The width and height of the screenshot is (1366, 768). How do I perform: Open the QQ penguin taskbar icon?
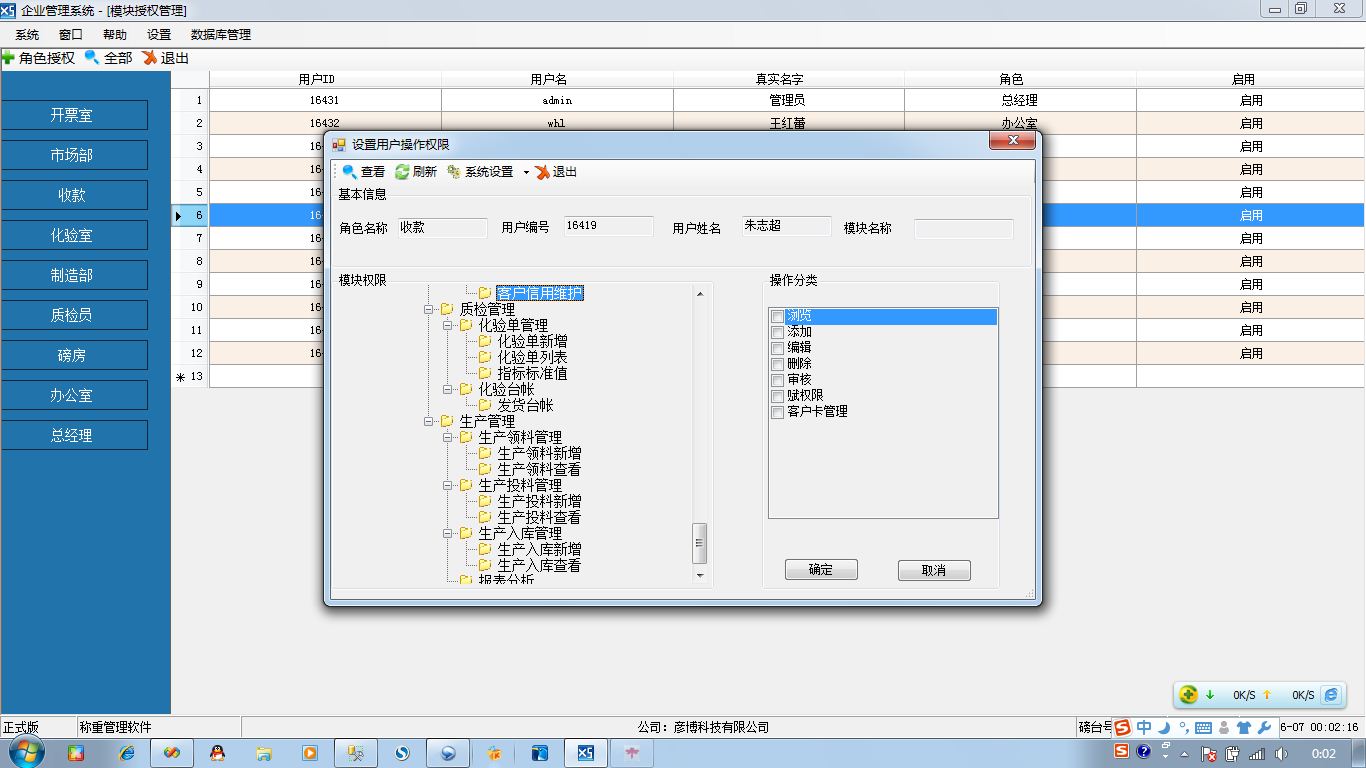pyautogui.click(x=218, y=753)
